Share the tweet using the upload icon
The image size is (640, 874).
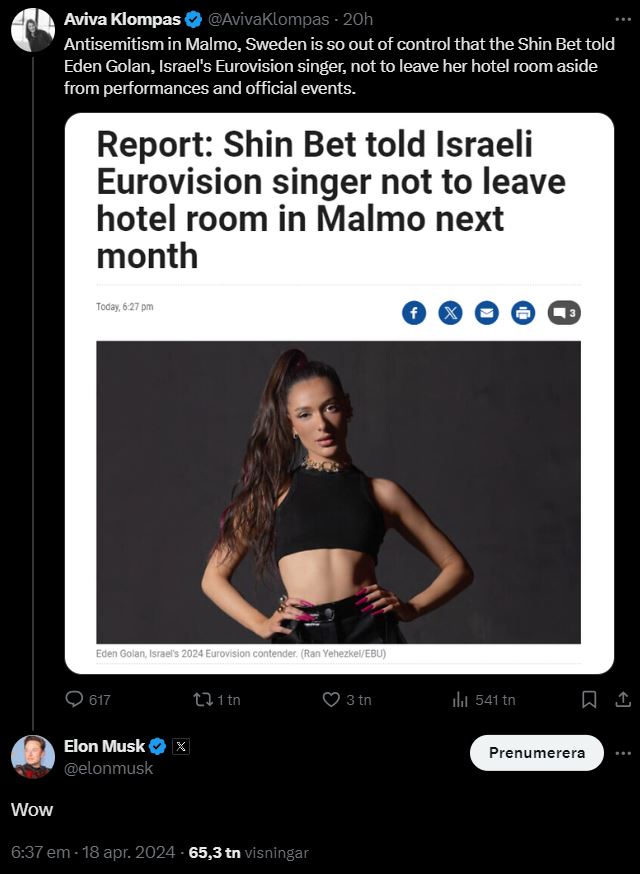pos(623,700)
